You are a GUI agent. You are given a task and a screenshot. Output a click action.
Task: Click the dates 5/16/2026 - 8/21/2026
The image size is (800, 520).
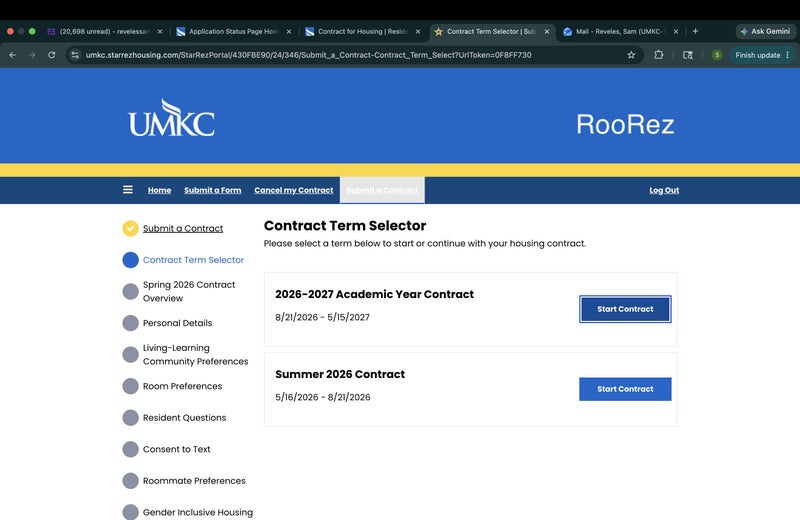click(322, 398)
